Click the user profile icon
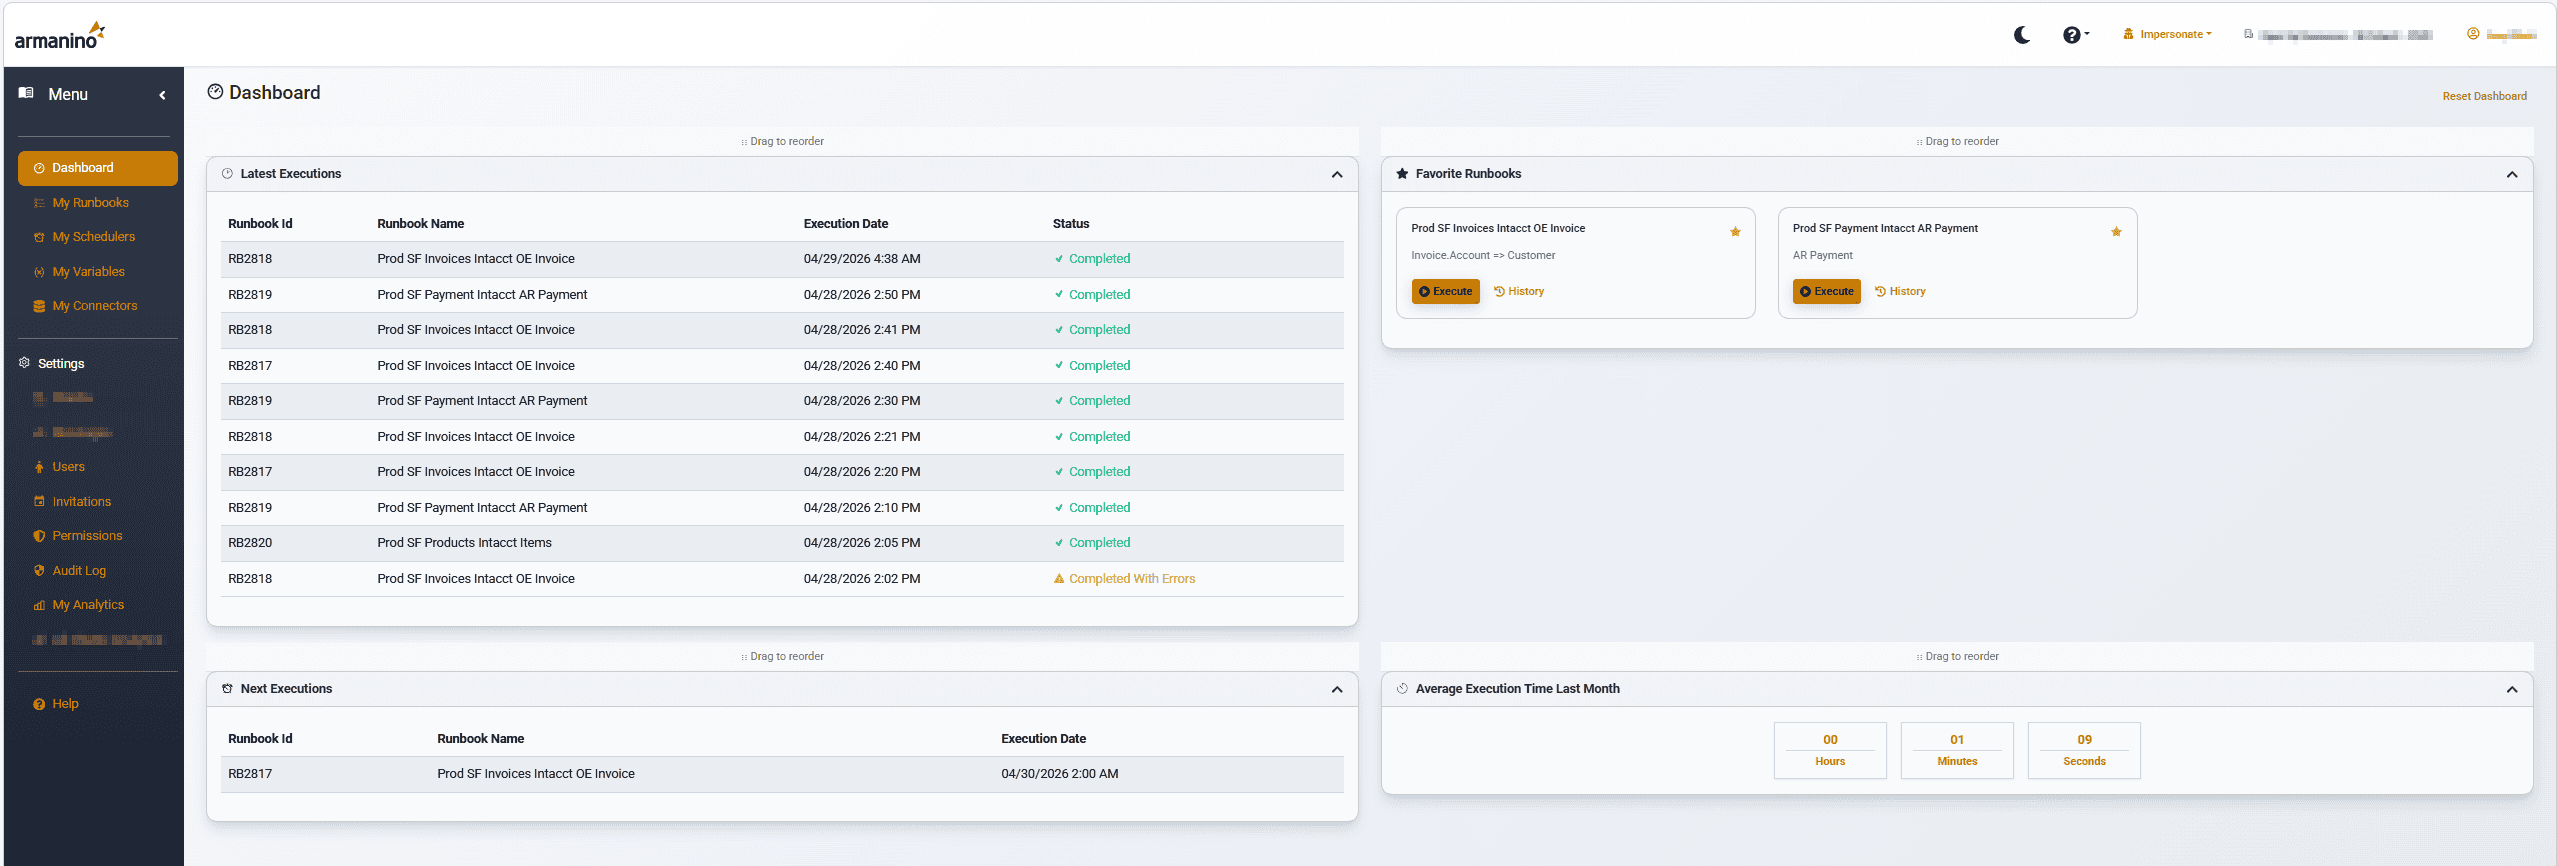The image size is (2557, 866). (x=2472, y=34)
